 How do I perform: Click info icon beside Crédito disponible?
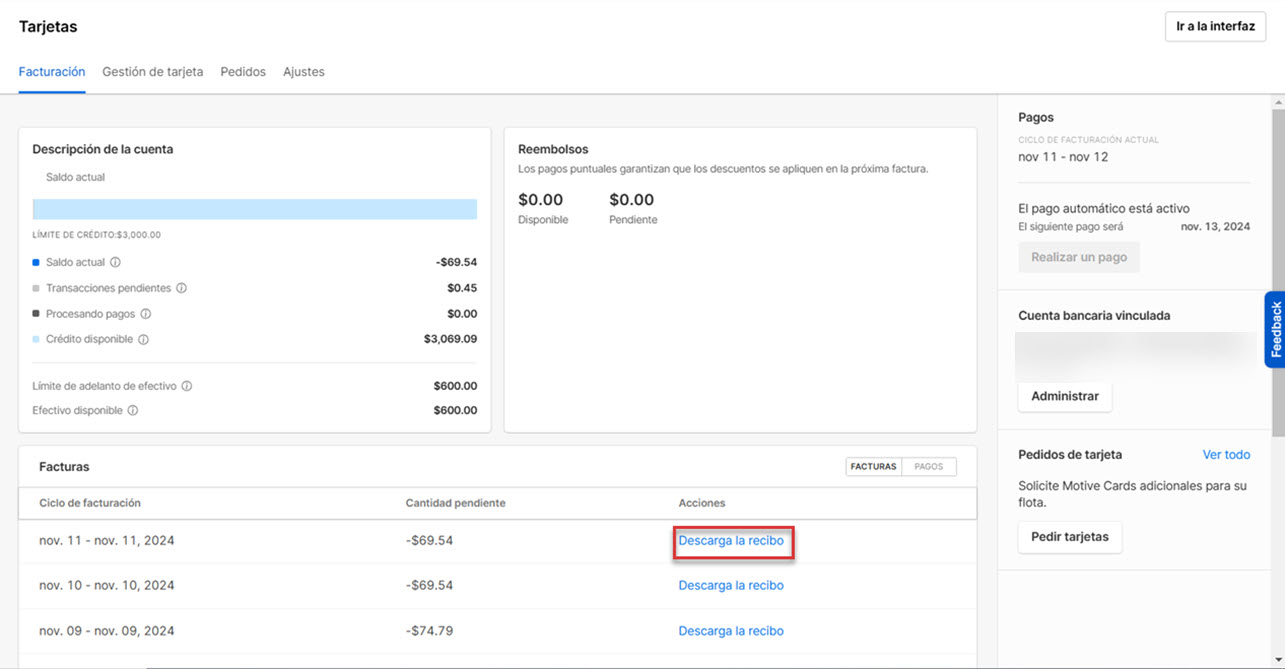pyautogui.click(x=143, y=340)
